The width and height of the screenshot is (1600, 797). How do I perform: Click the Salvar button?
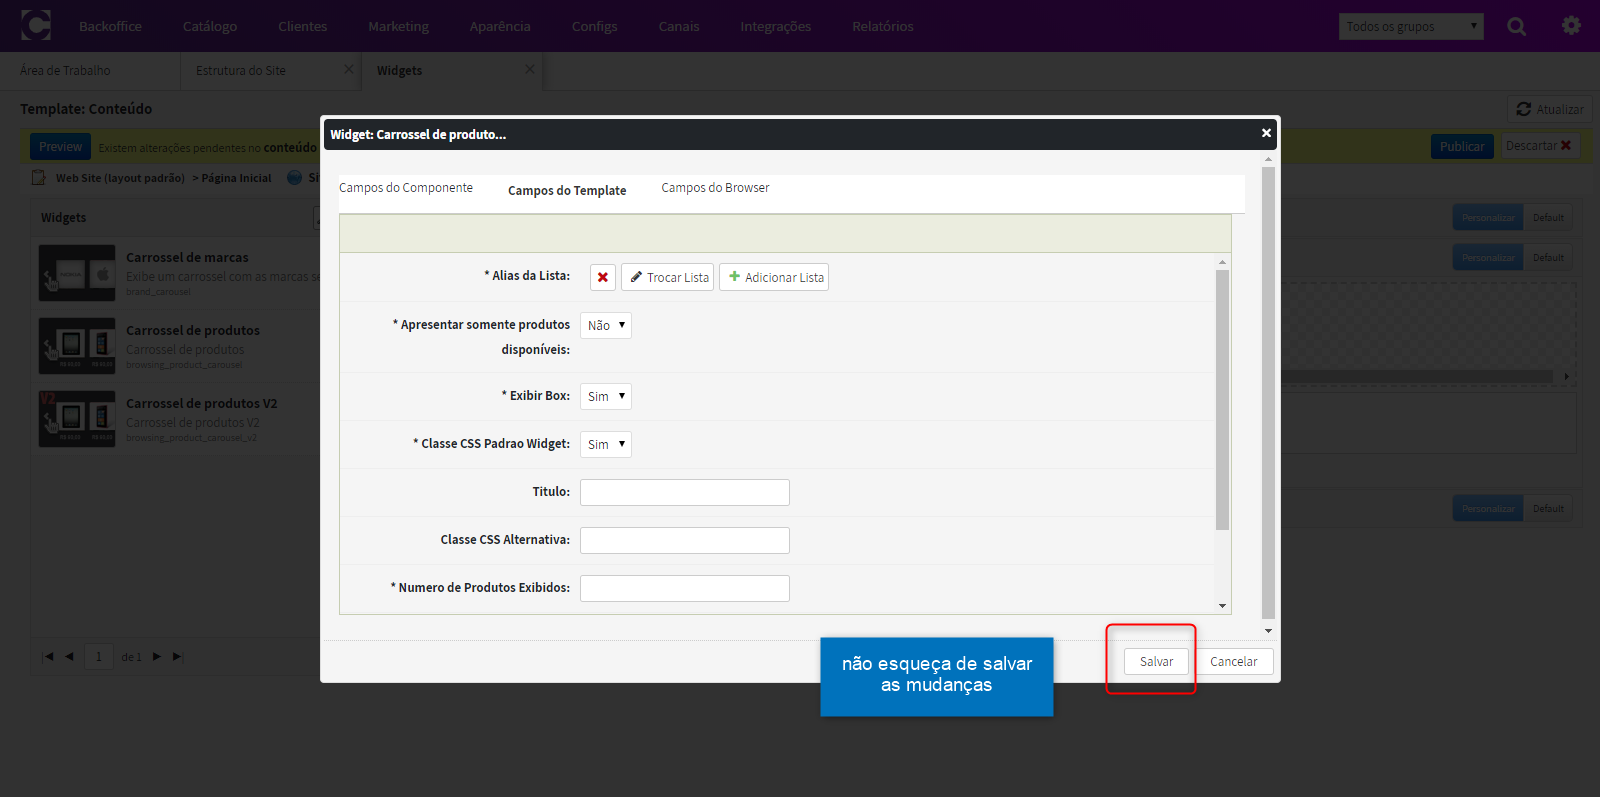pos(1156,661)
